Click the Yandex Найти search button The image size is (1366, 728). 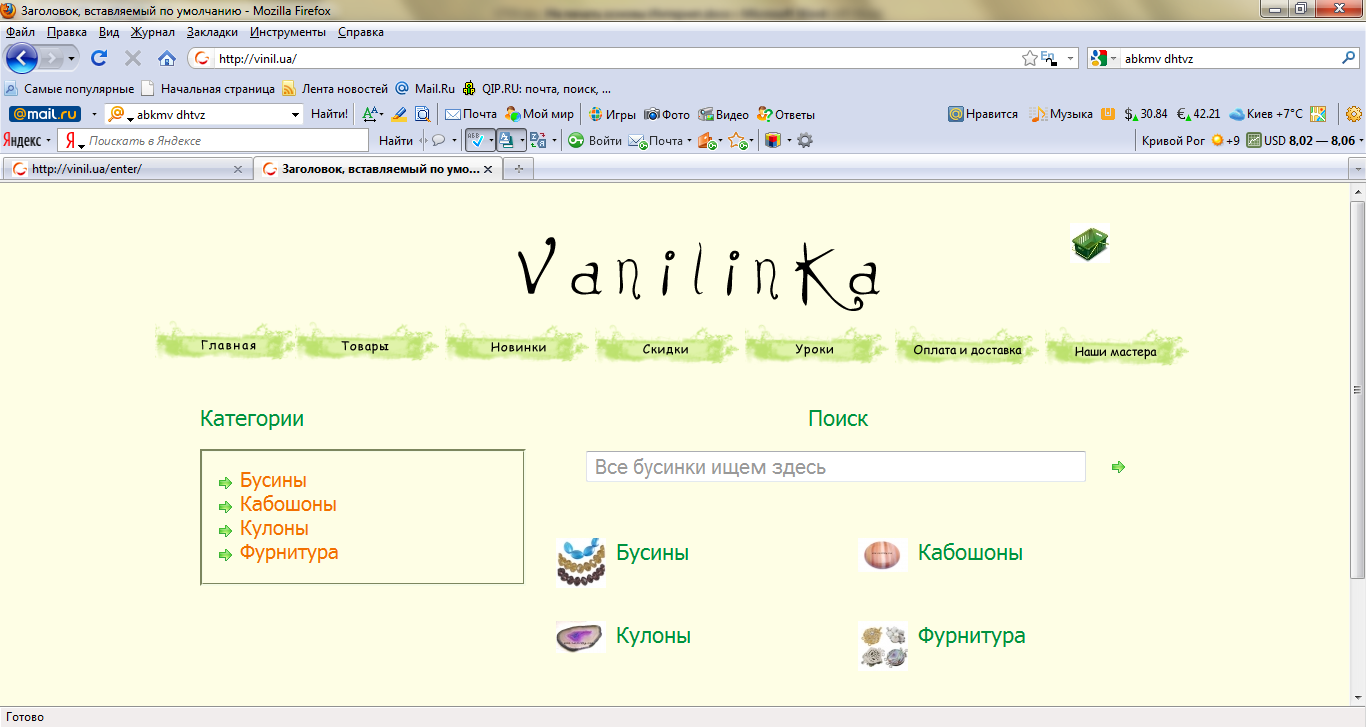(x=396, y=141)
